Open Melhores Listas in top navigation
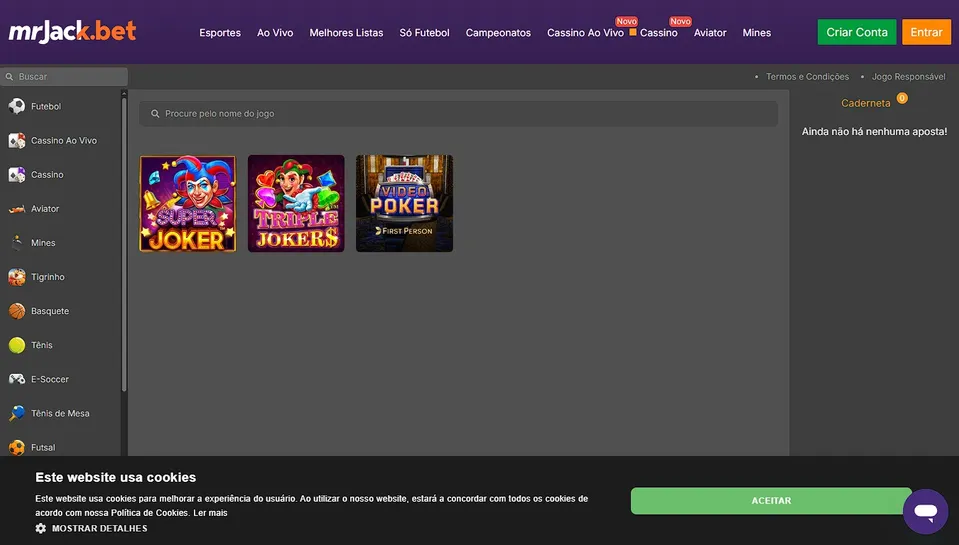Image resolution: width=959 pixels, height=545 pixels. (x=346, y=32)
